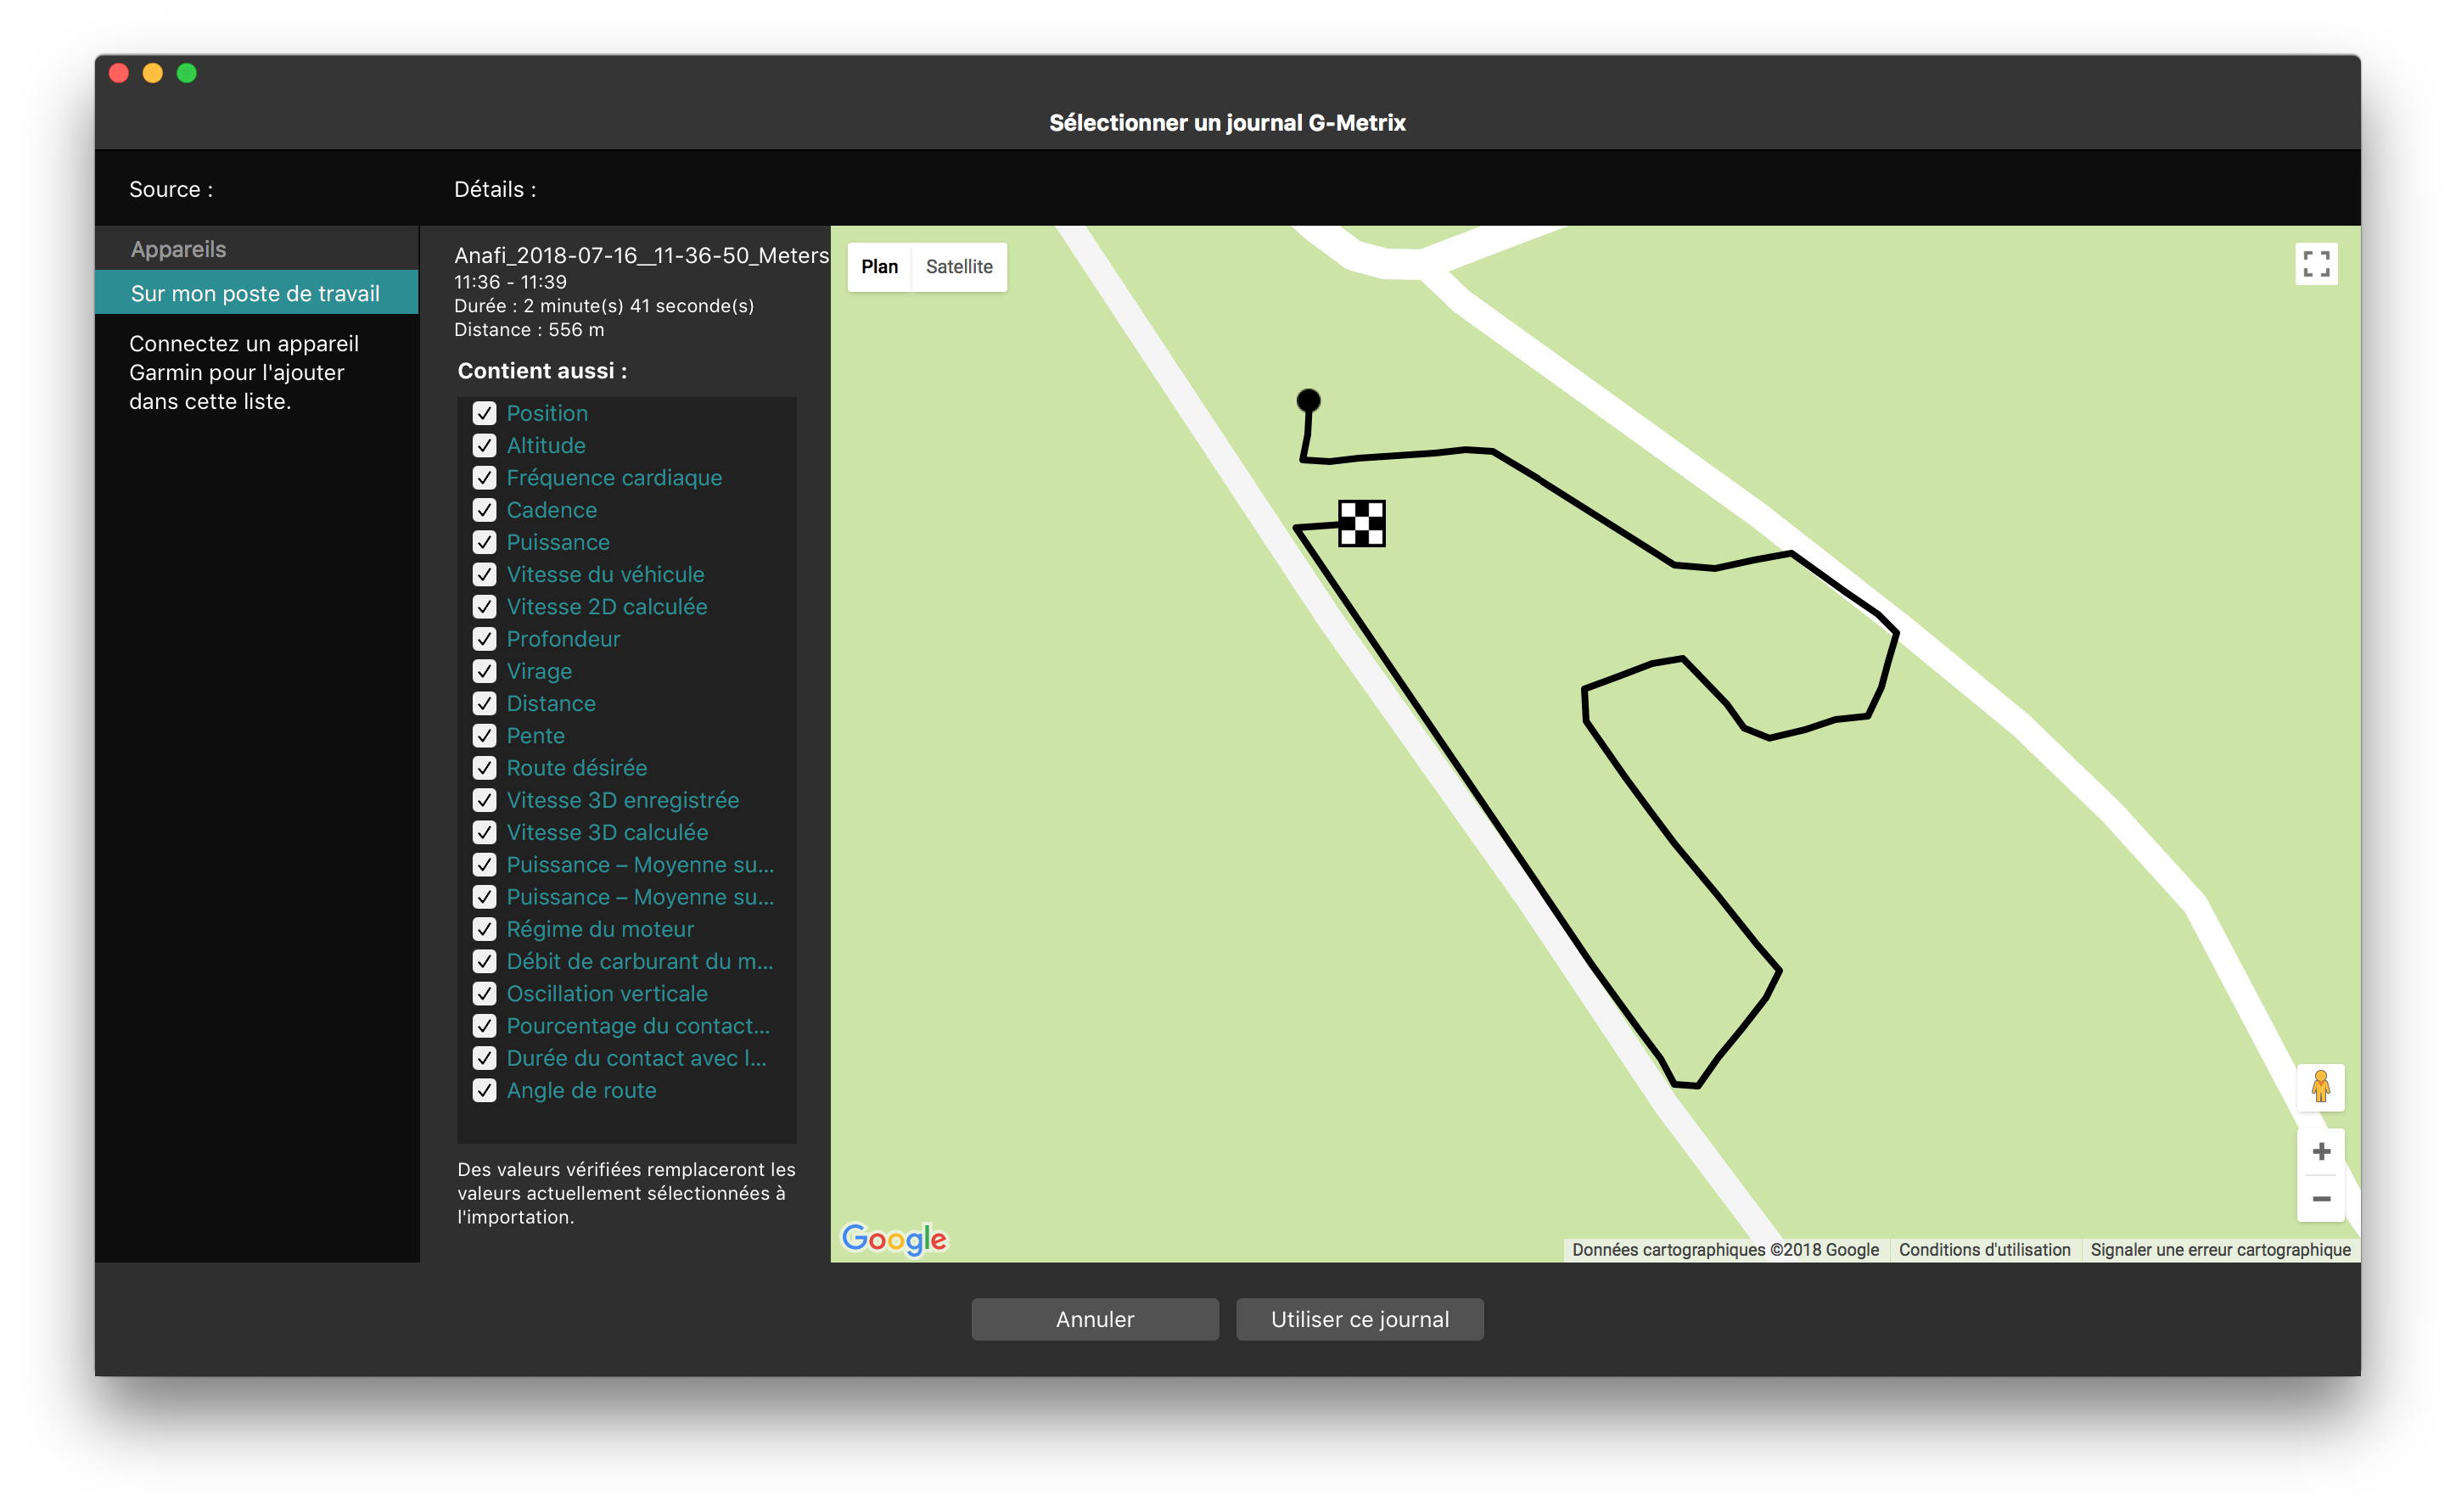Click the Appareils section header
Viewport: 2456px width, 1512px height.
(178, 249)
